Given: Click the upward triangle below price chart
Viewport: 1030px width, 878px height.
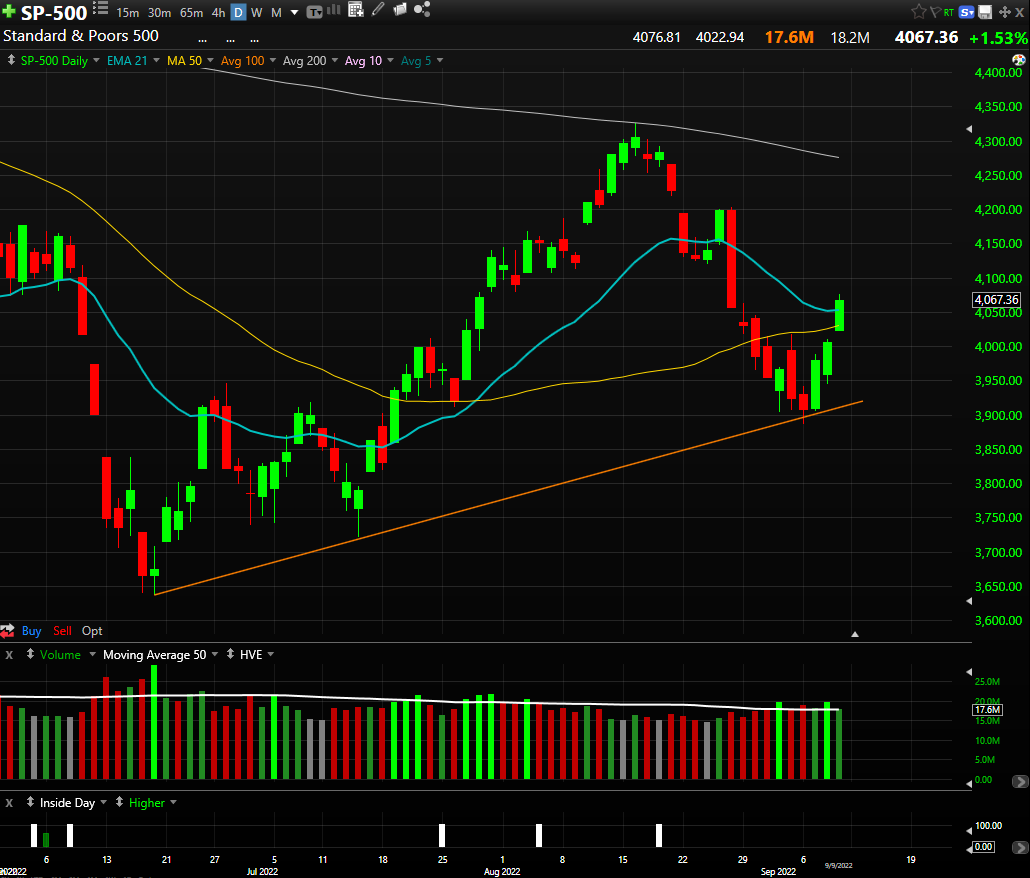Looking at the screenshot, I should tap(855, 634).
